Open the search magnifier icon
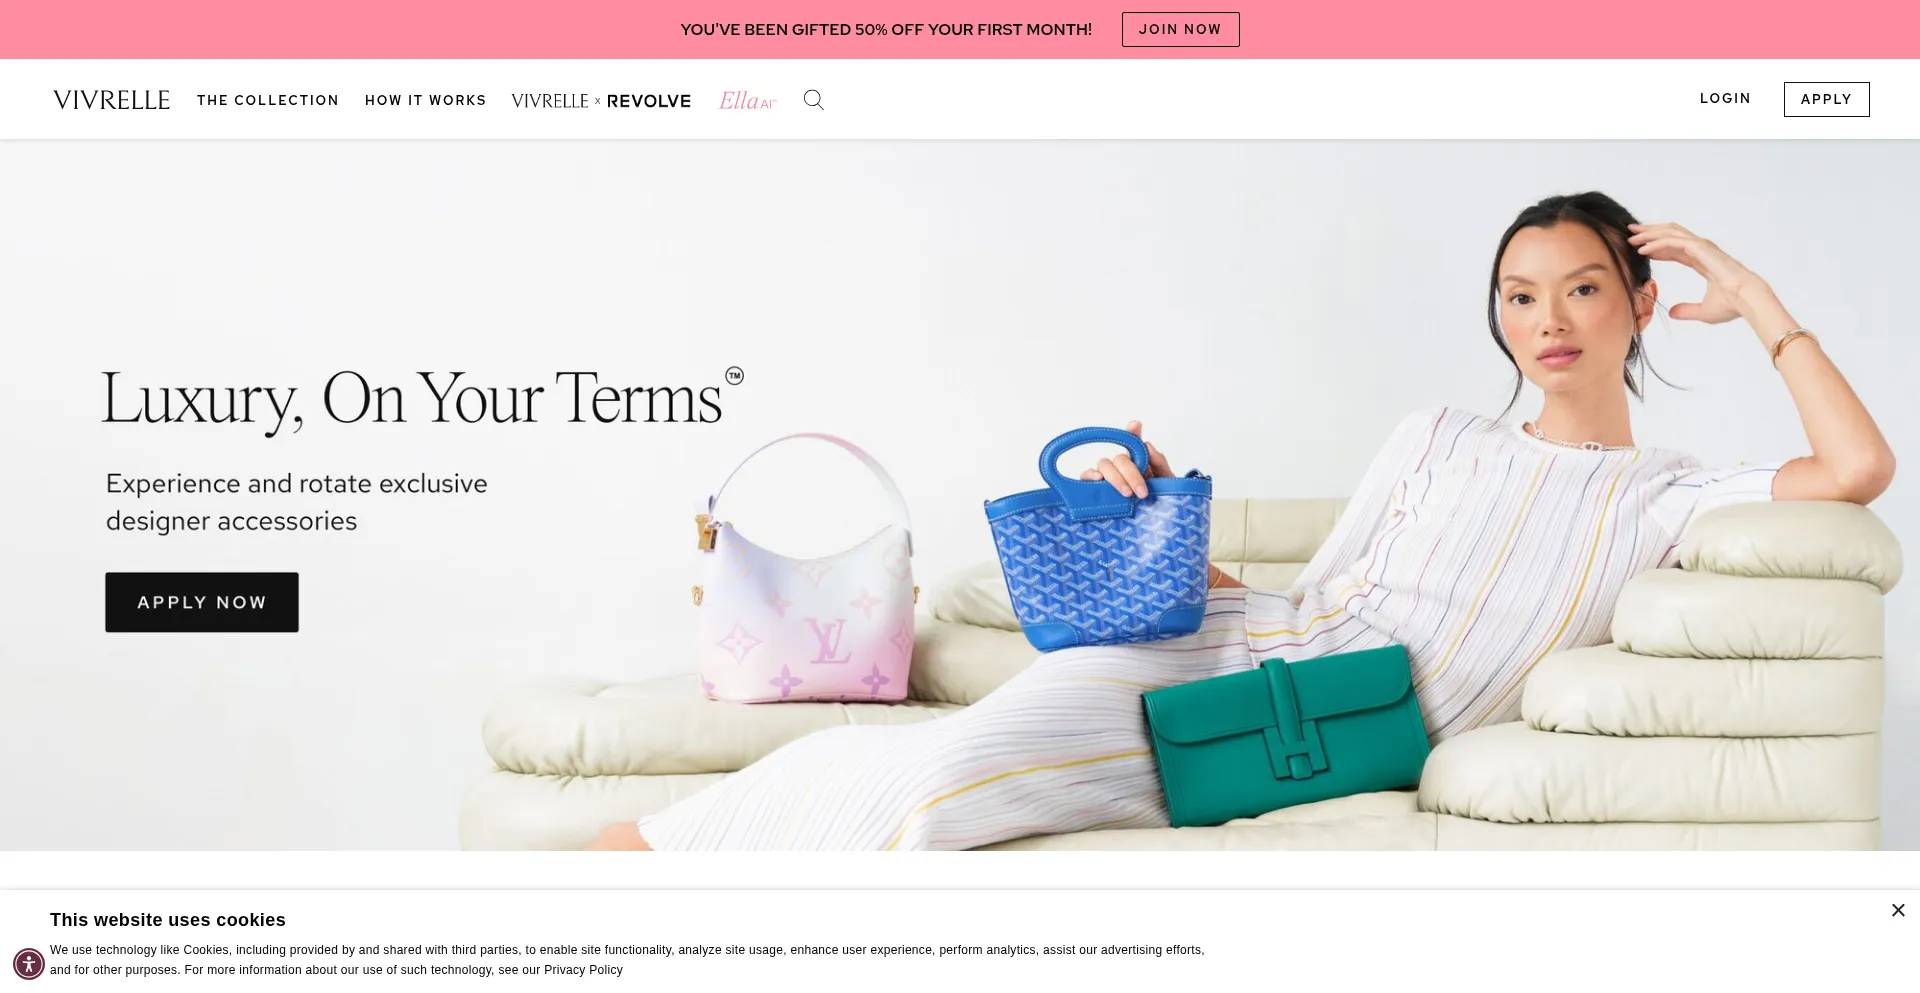This screenshot has height=993, width=1920. (x=814, y=100)
